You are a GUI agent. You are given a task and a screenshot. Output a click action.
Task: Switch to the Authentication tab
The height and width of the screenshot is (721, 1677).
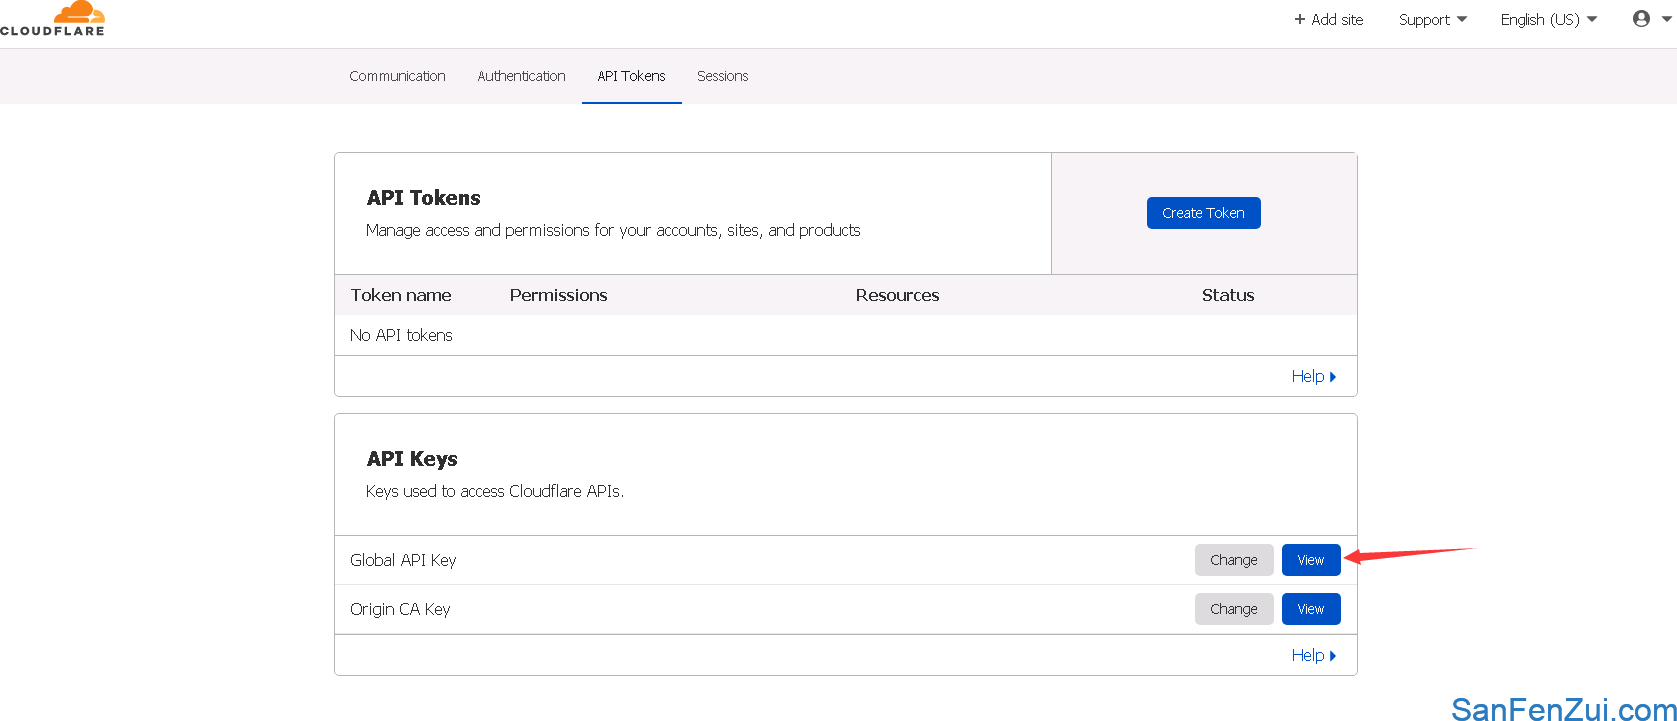[x=521, y=76]
